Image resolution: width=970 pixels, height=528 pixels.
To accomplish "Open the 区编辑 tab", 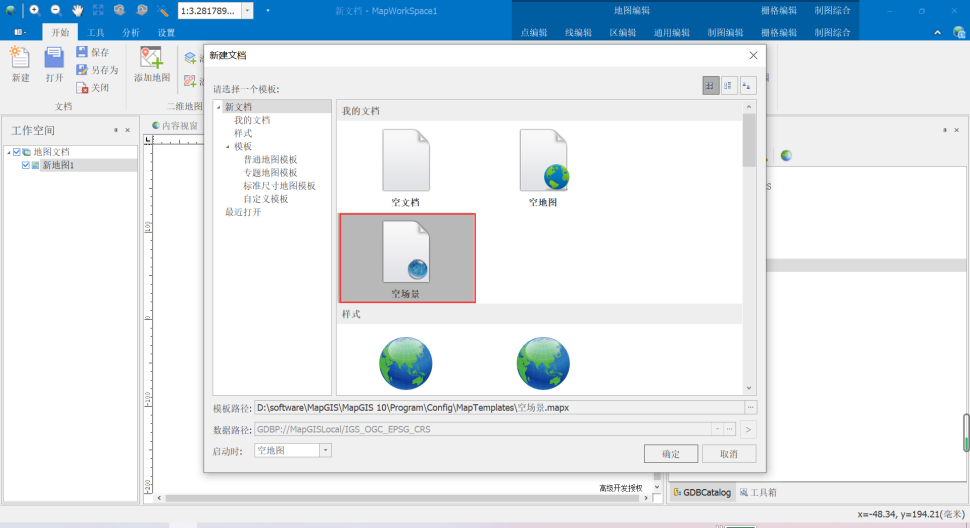I will (623, 33).
